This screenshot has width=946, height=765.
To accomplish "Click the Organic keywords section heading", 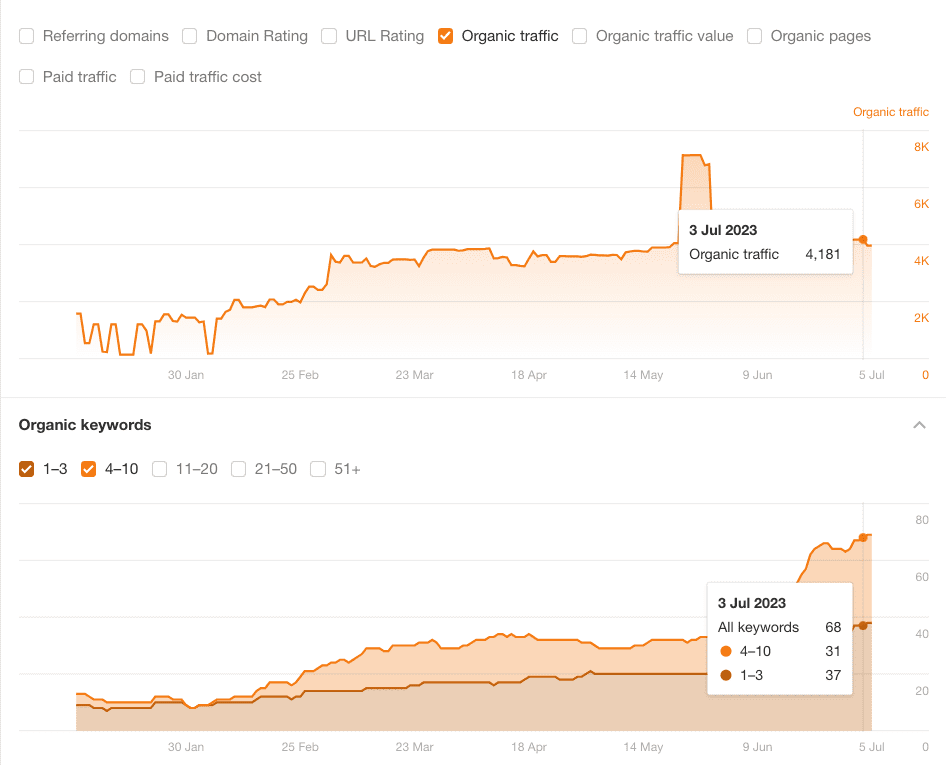I will (x=85, y=425).
